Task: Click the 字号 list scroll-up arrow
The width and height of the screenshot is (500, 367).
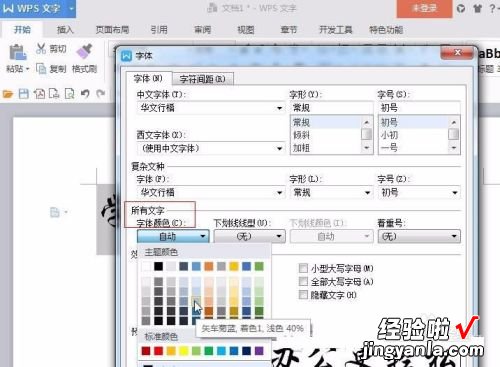Action: point(454,122)
